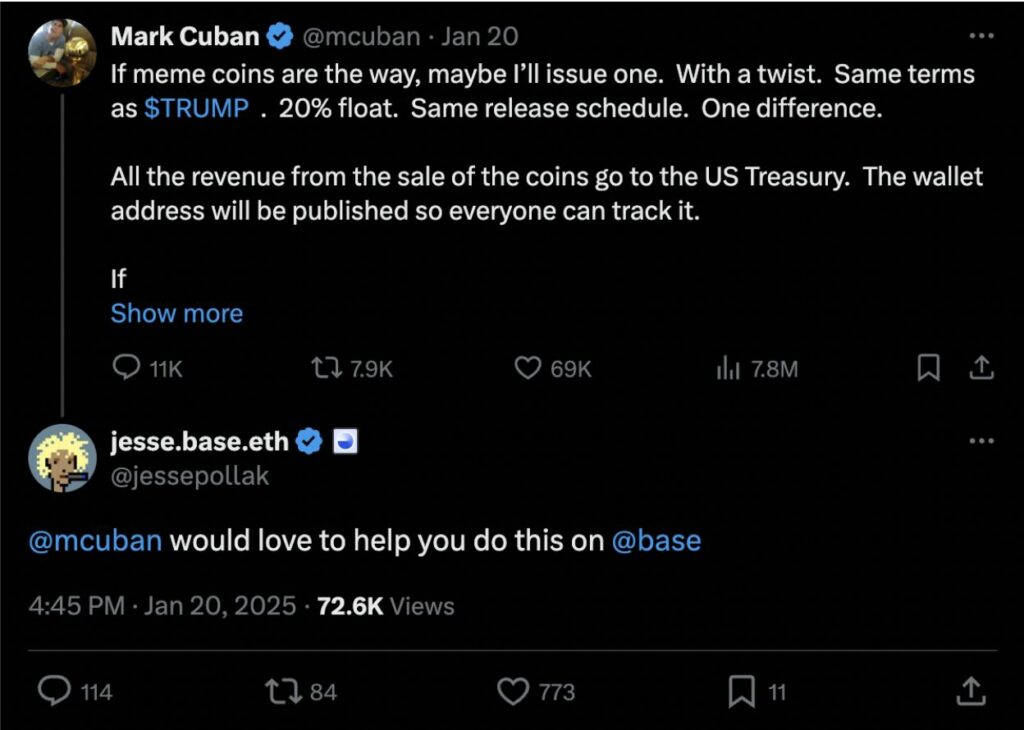Reply to jesse.base.eth's tweet

tap(55, 690)
